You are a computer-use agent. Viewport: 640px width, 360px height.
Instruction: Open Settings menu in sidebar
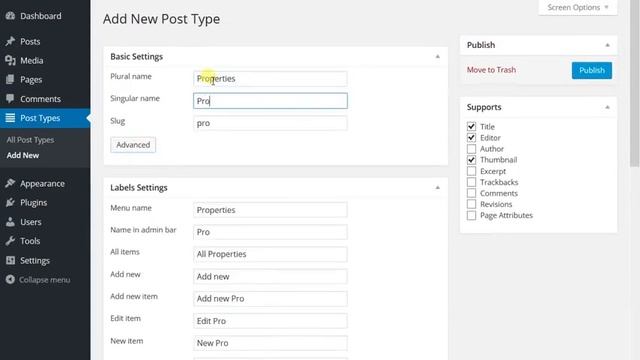[x=35, y=260]
